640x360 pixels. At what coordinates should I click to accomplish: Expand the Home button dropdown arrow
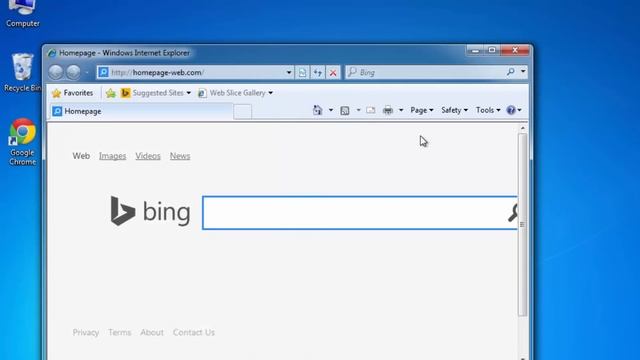pos(331,110)
